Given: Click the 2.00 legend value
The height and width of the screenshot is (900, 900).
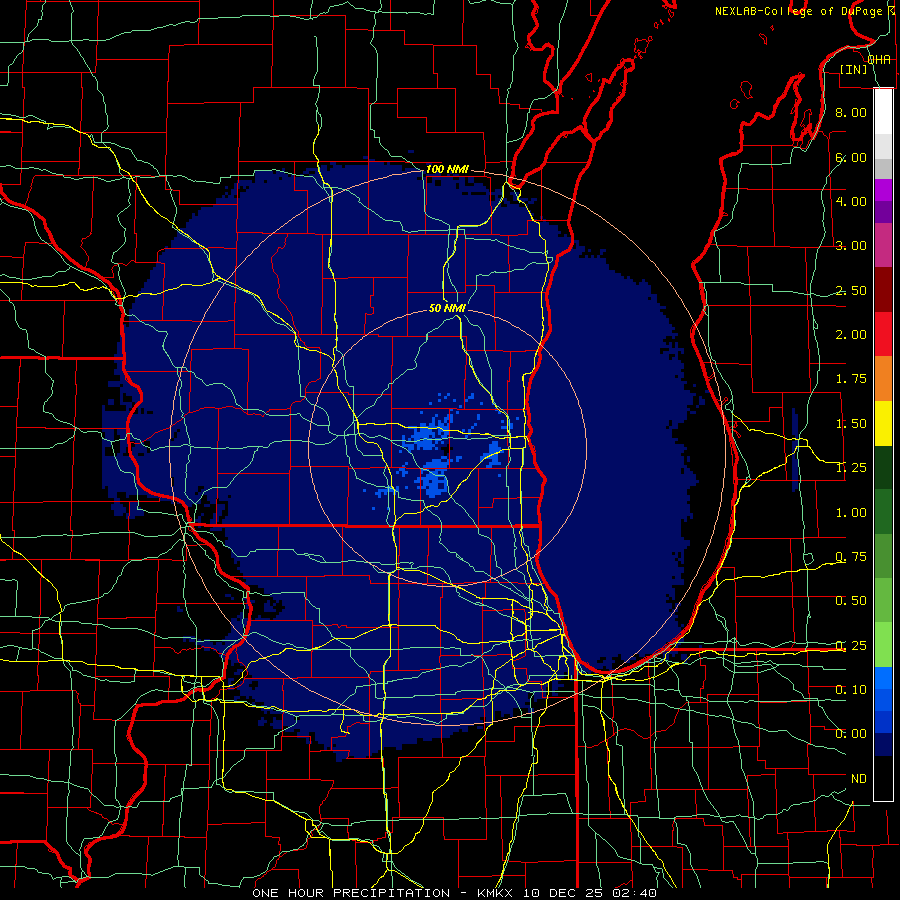Looking at the screenshot, I should click(x=851, y=335).
